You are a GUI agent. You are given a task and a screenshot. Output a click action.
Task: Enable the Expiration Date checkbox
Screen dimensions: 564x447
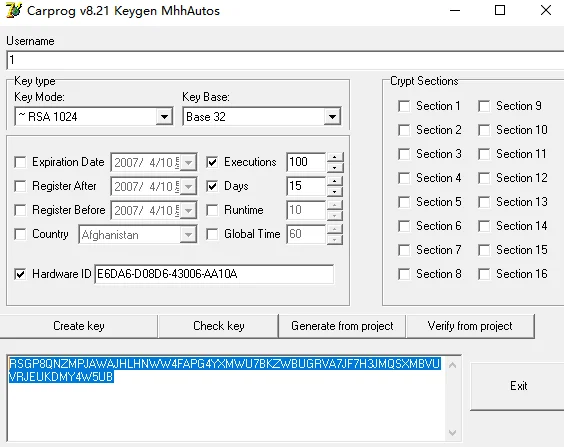coord(20,162)
